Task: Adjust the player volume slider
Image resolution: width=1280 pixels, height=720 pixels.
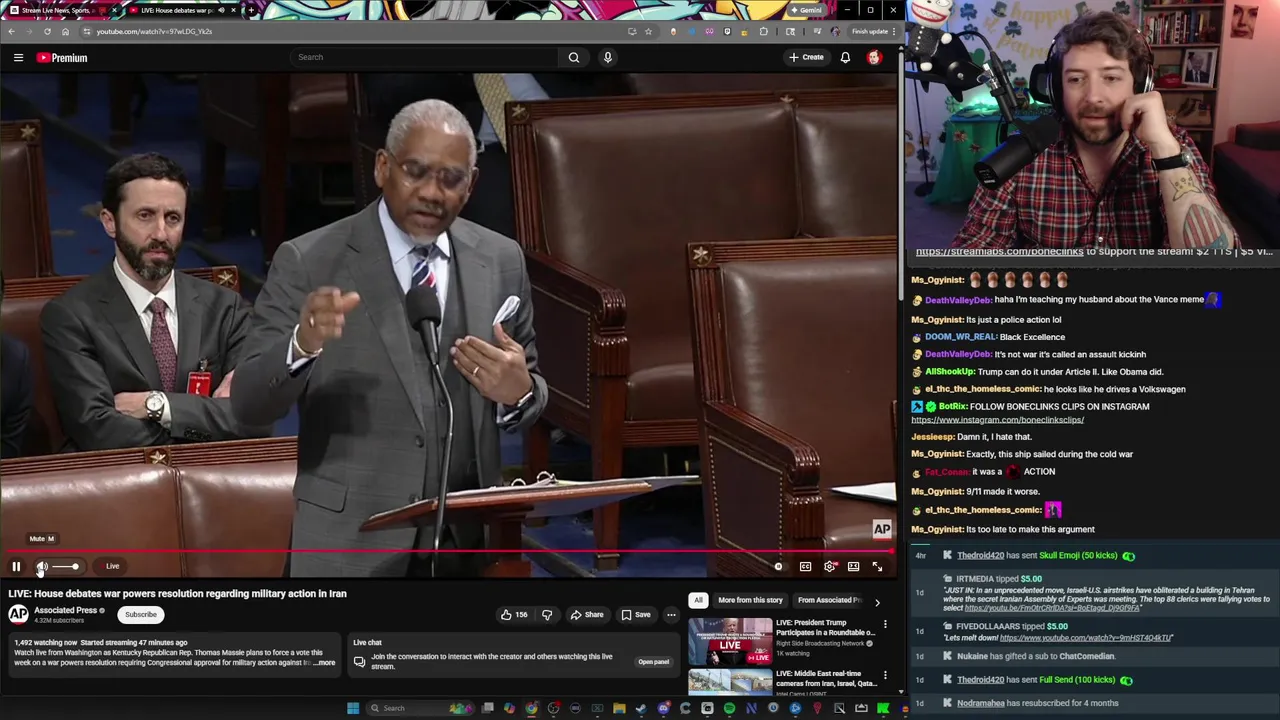Action: 65,567
